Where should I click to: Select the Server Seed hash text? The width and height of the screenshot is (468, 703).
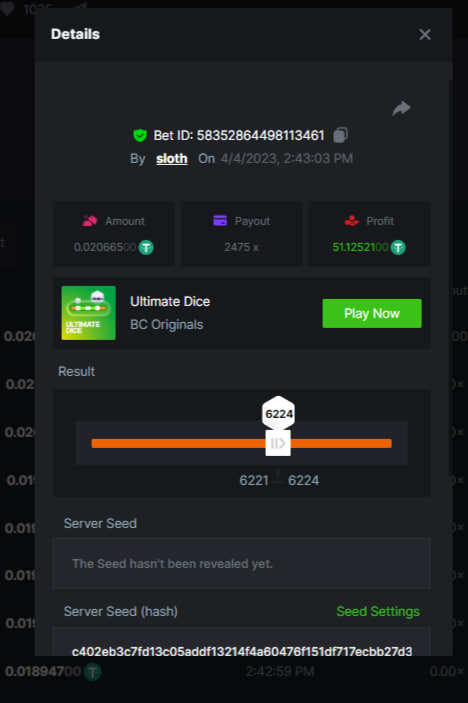(x=242, y=651)
